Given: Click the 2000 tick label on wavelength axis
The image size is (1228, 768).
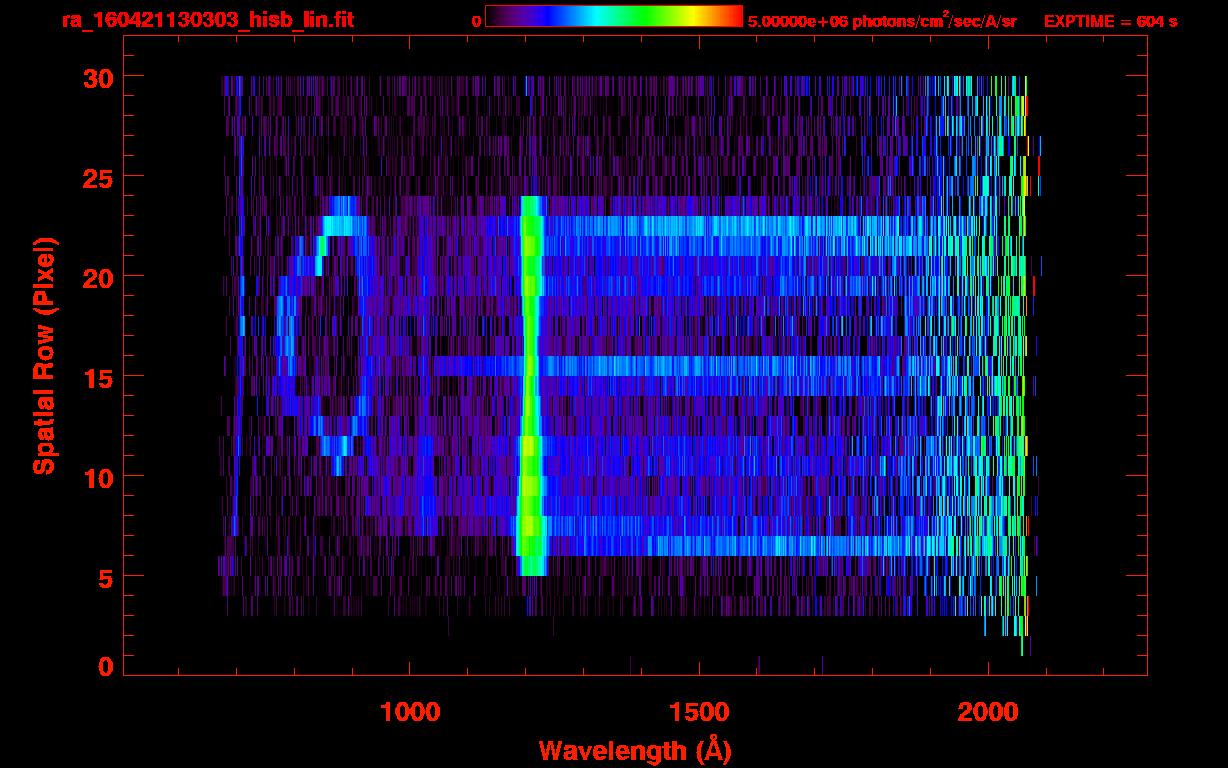Looking at the screenshot, I should point(988,712).
